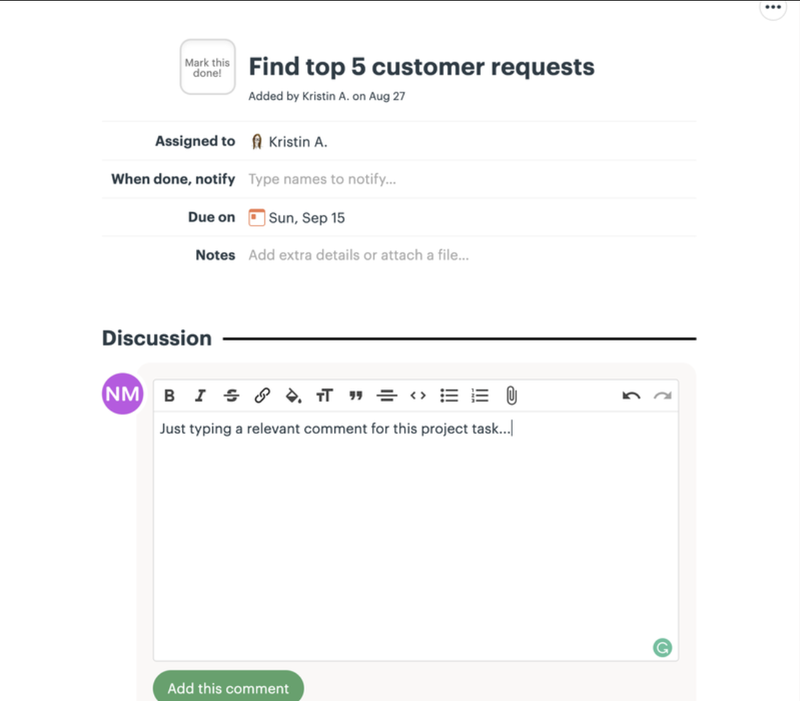Check the Mark this done box

tap(208, 67)
